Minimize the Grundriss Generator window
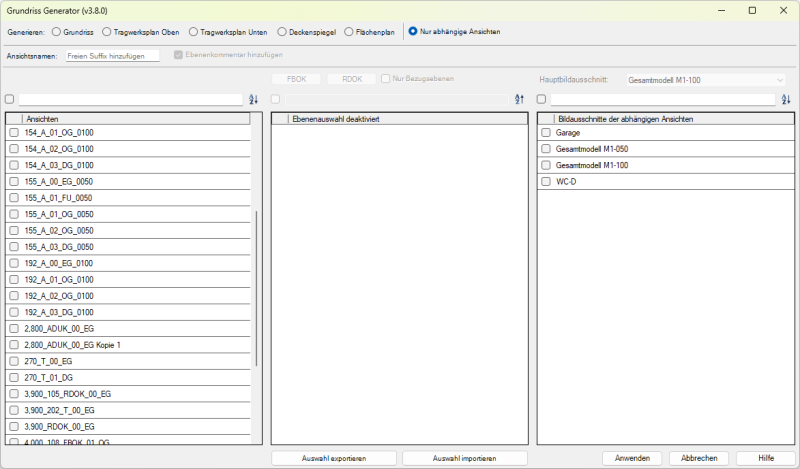800x469 pixels. click(x=721, y=10)
